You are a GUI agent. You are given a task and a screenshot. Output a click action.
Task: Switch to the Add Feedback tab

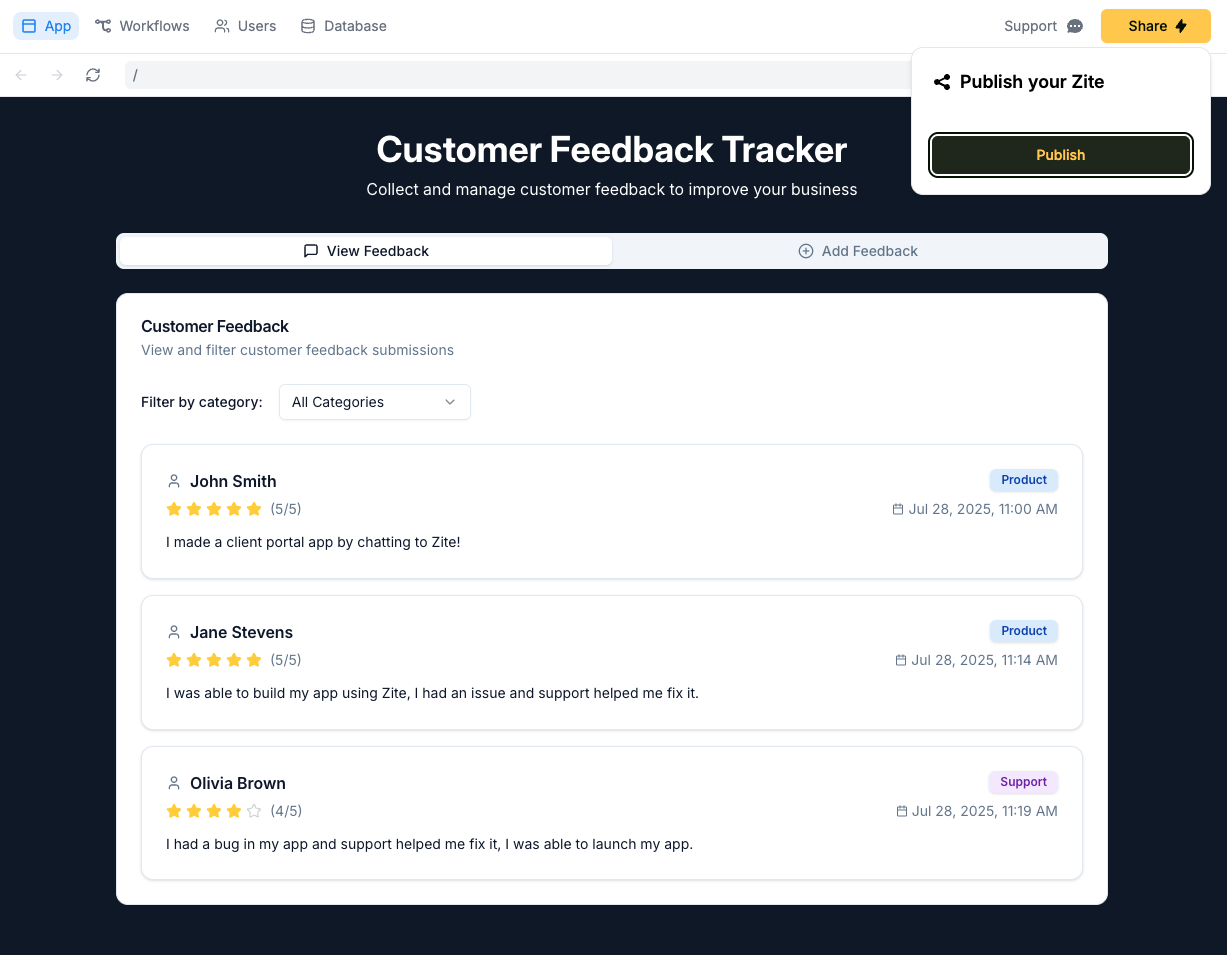coord(858,251)
